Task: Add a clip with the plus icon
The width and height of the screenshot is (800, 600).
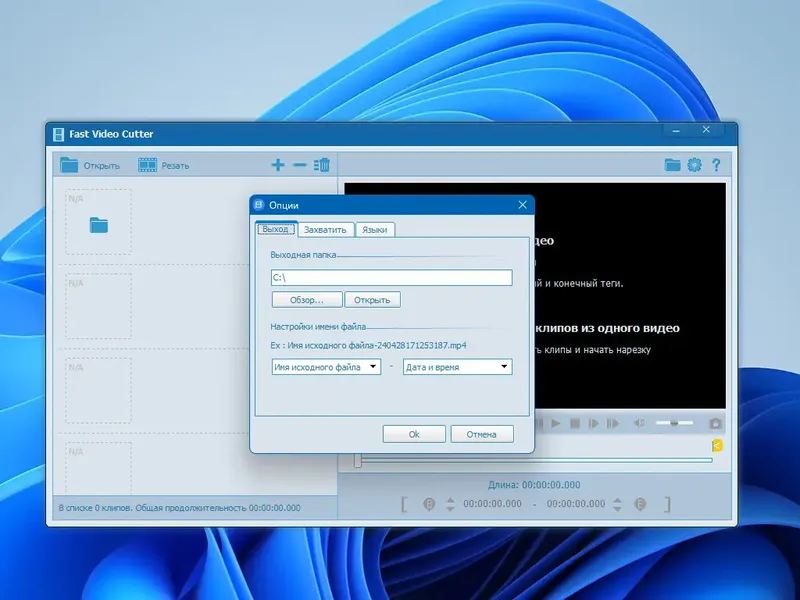Action: click(277, 164)
